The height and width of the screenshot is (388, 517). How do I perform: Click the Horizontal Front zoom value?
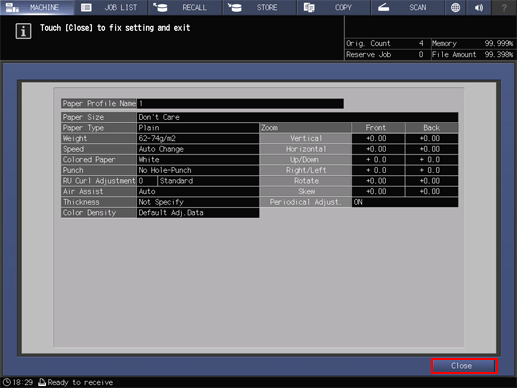click(378, 149)
